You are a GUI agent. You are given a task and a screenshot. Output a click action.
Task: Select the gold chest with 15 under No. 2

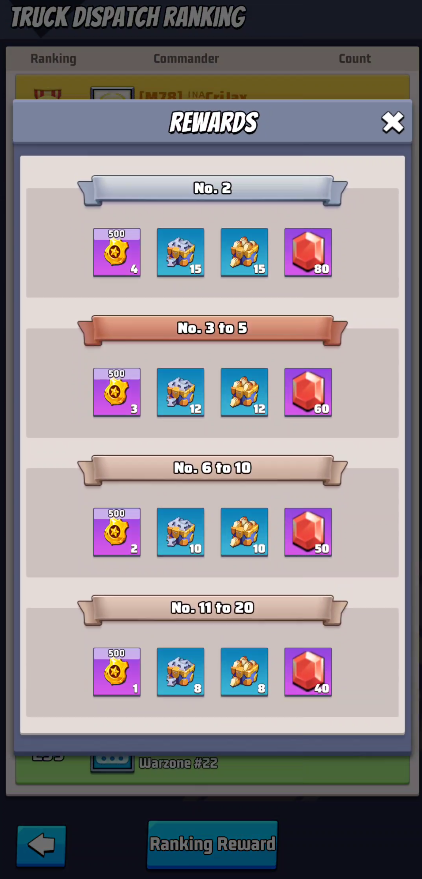[244, 252]
